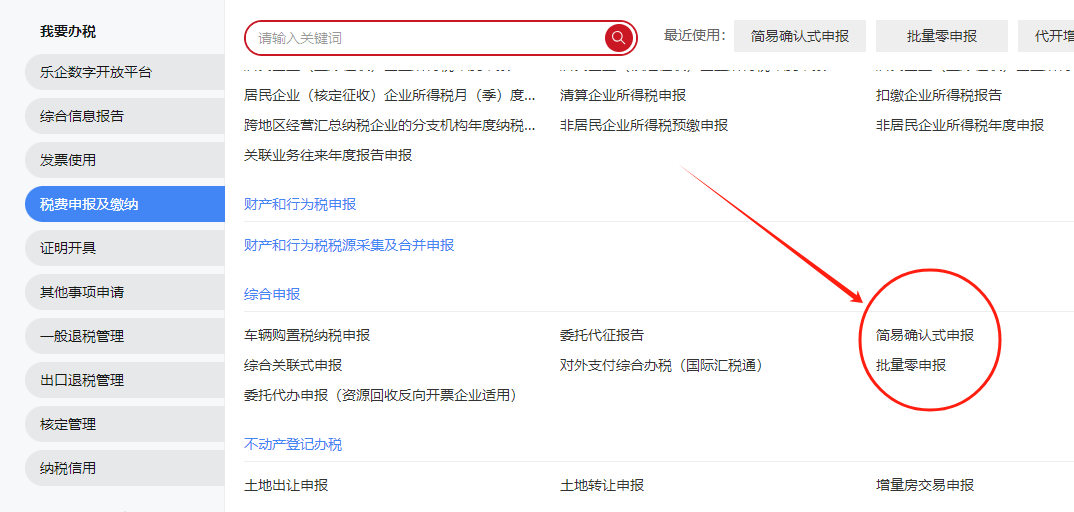This screenshot has width=1074, height=512.
Task: Select 乐企数字开放平台 in sidebar
Action: click(96, 72)
